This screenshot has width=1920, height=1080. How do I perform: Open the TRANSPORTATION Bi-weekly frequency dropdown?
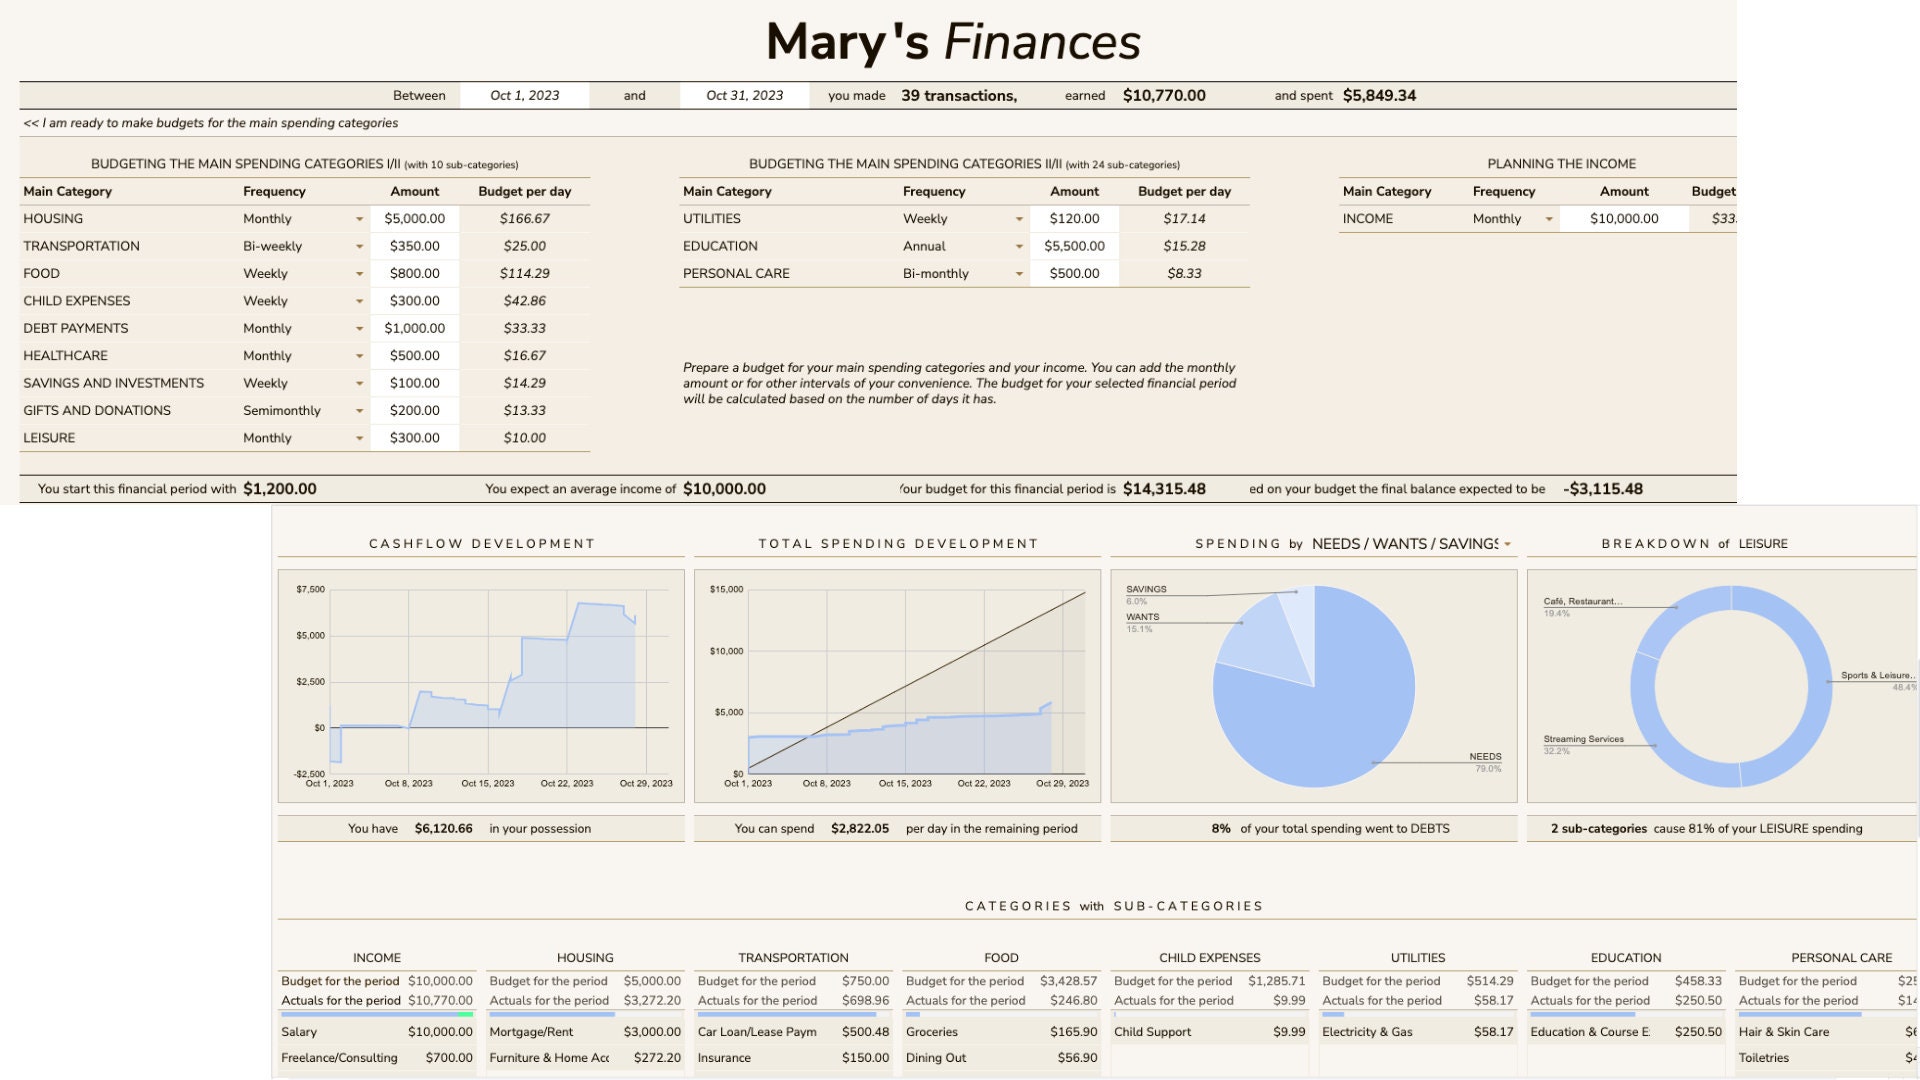[x=360, y=246]
